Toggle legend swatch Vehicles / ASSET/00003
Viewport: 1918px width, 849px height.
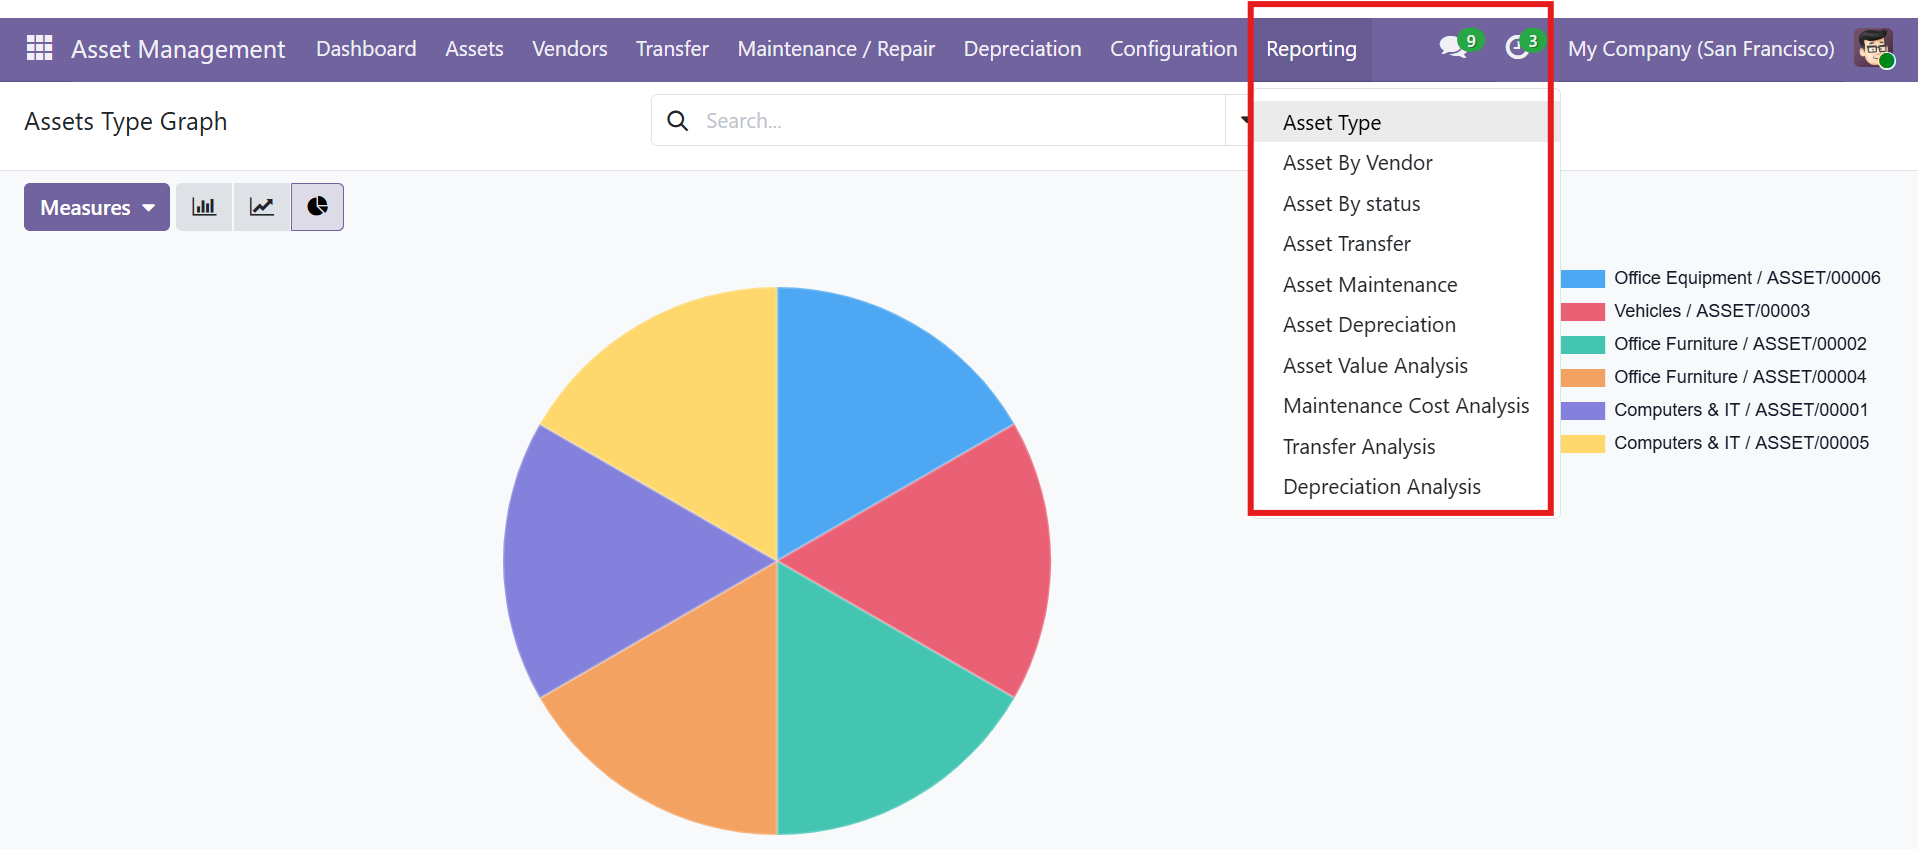click(1583, 311)
